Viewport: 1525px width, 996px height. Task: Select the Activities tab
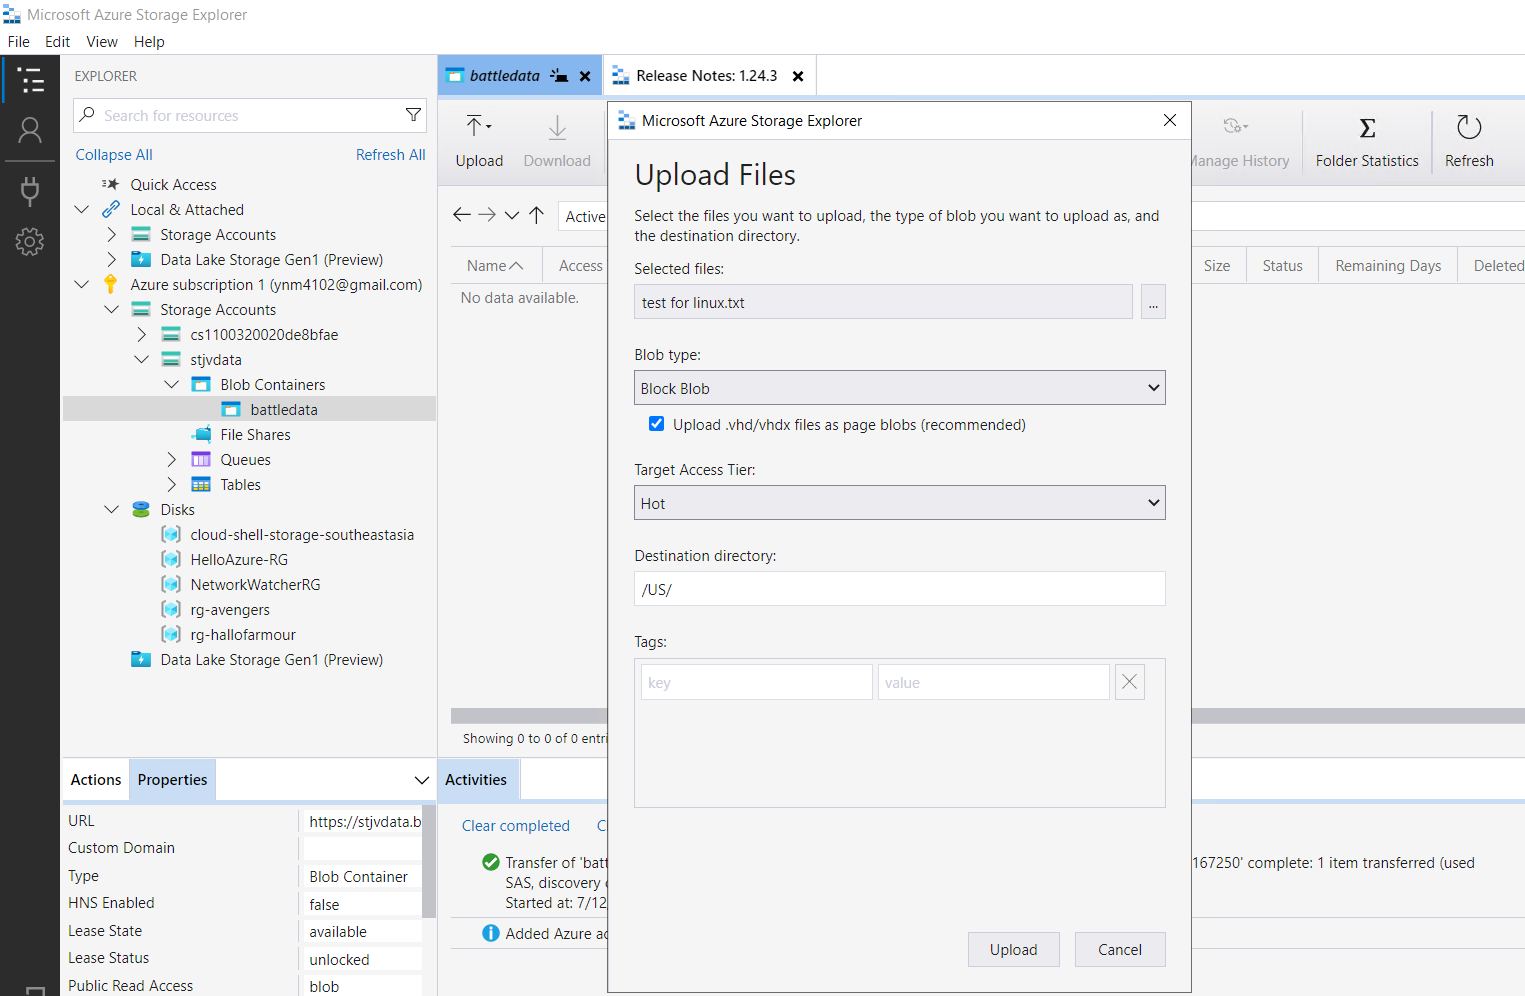tap(476, 780)
